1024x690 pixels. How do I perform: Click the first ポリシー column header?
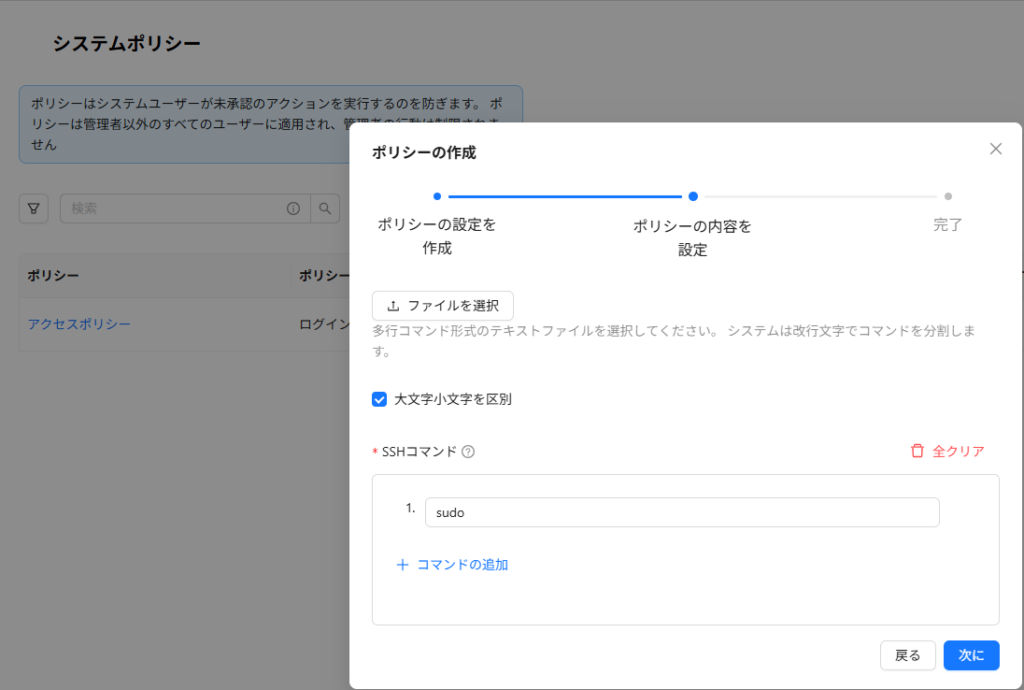pyautogui.click(x=54, y=276)
